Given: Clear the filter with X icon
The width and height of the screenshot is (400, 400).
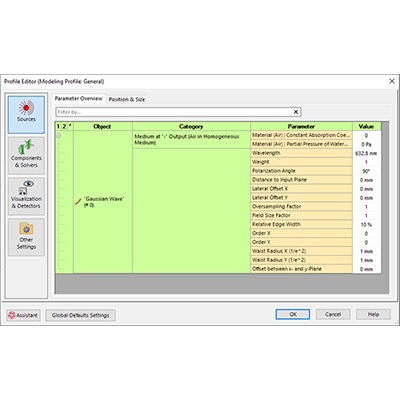Looking at the screenshot, I should pyautogui.click(x=296, y=112).
